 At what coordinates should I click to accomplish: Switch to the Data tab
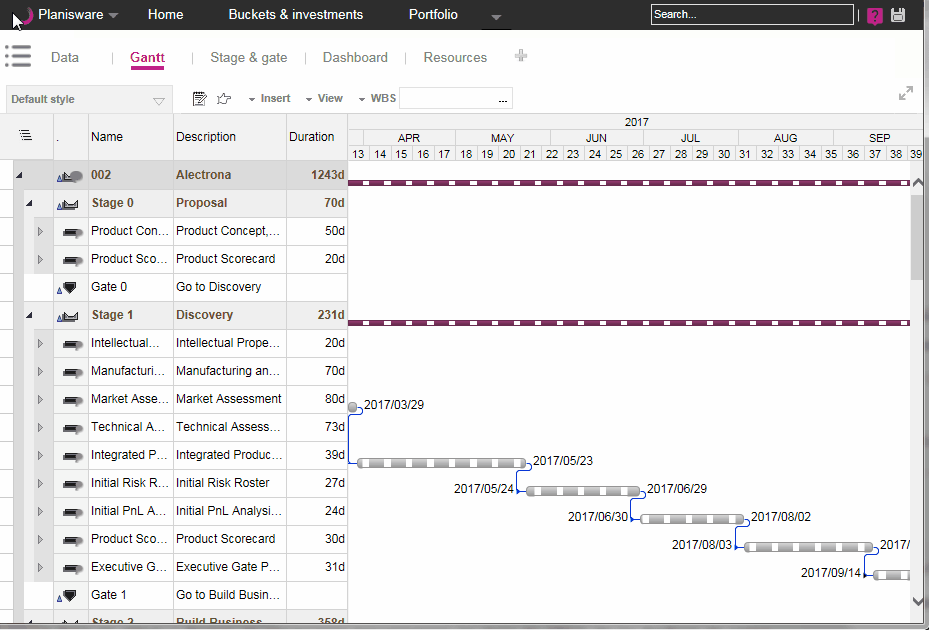(x=65, y=57)
